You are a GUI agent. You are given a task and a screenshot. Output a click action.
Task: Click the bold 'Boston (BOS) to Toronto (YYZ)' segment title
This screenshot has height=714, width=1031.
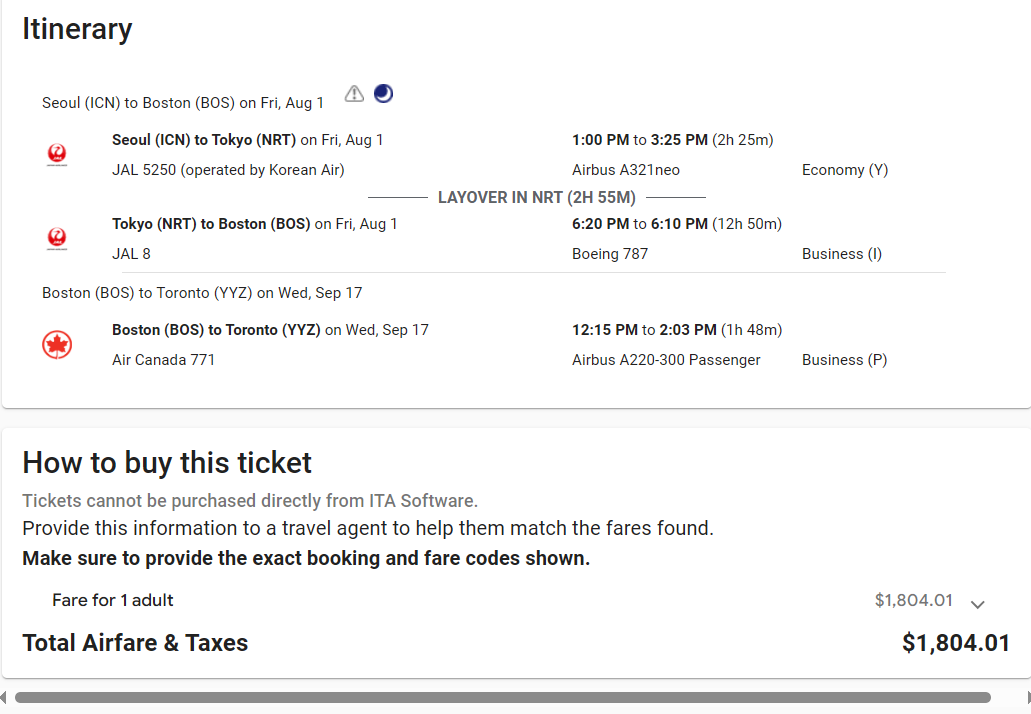pyautogui.click(x=216, y=329)
